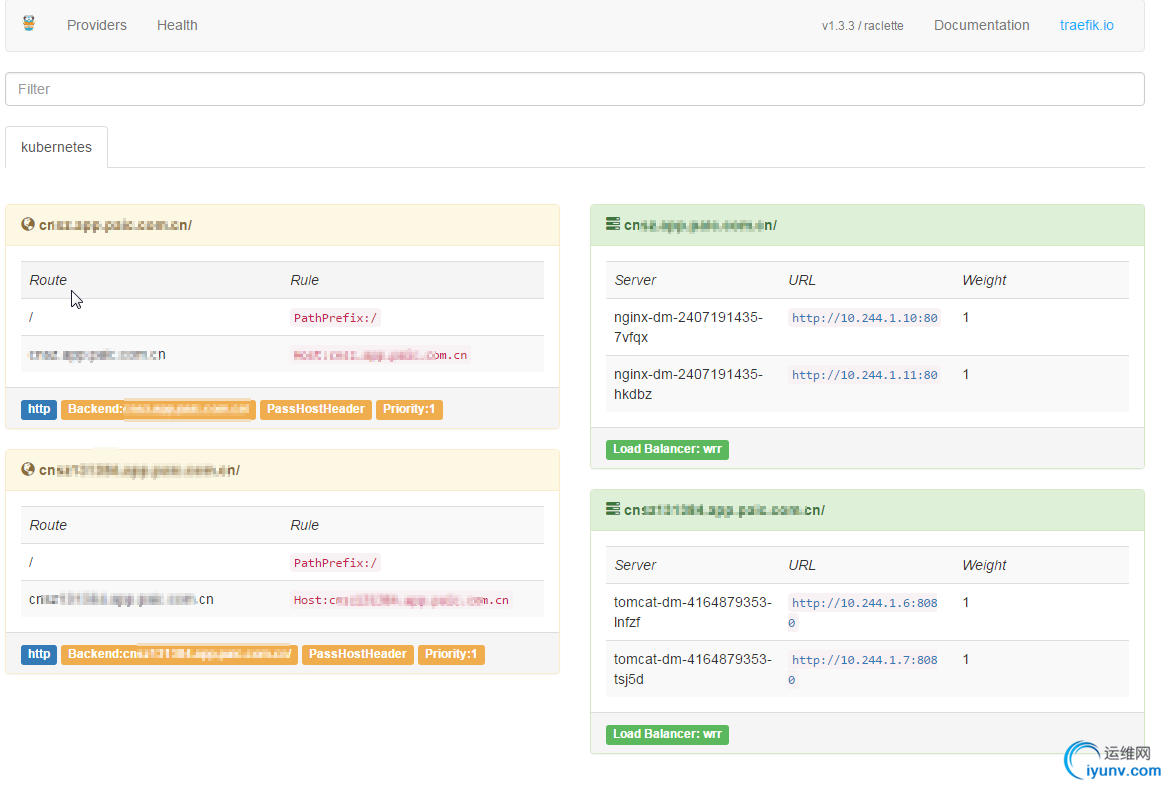The width and height of the screenshot is (1167, 787).
Task: Click the http badge in first frontend
Action: (39, 410)
